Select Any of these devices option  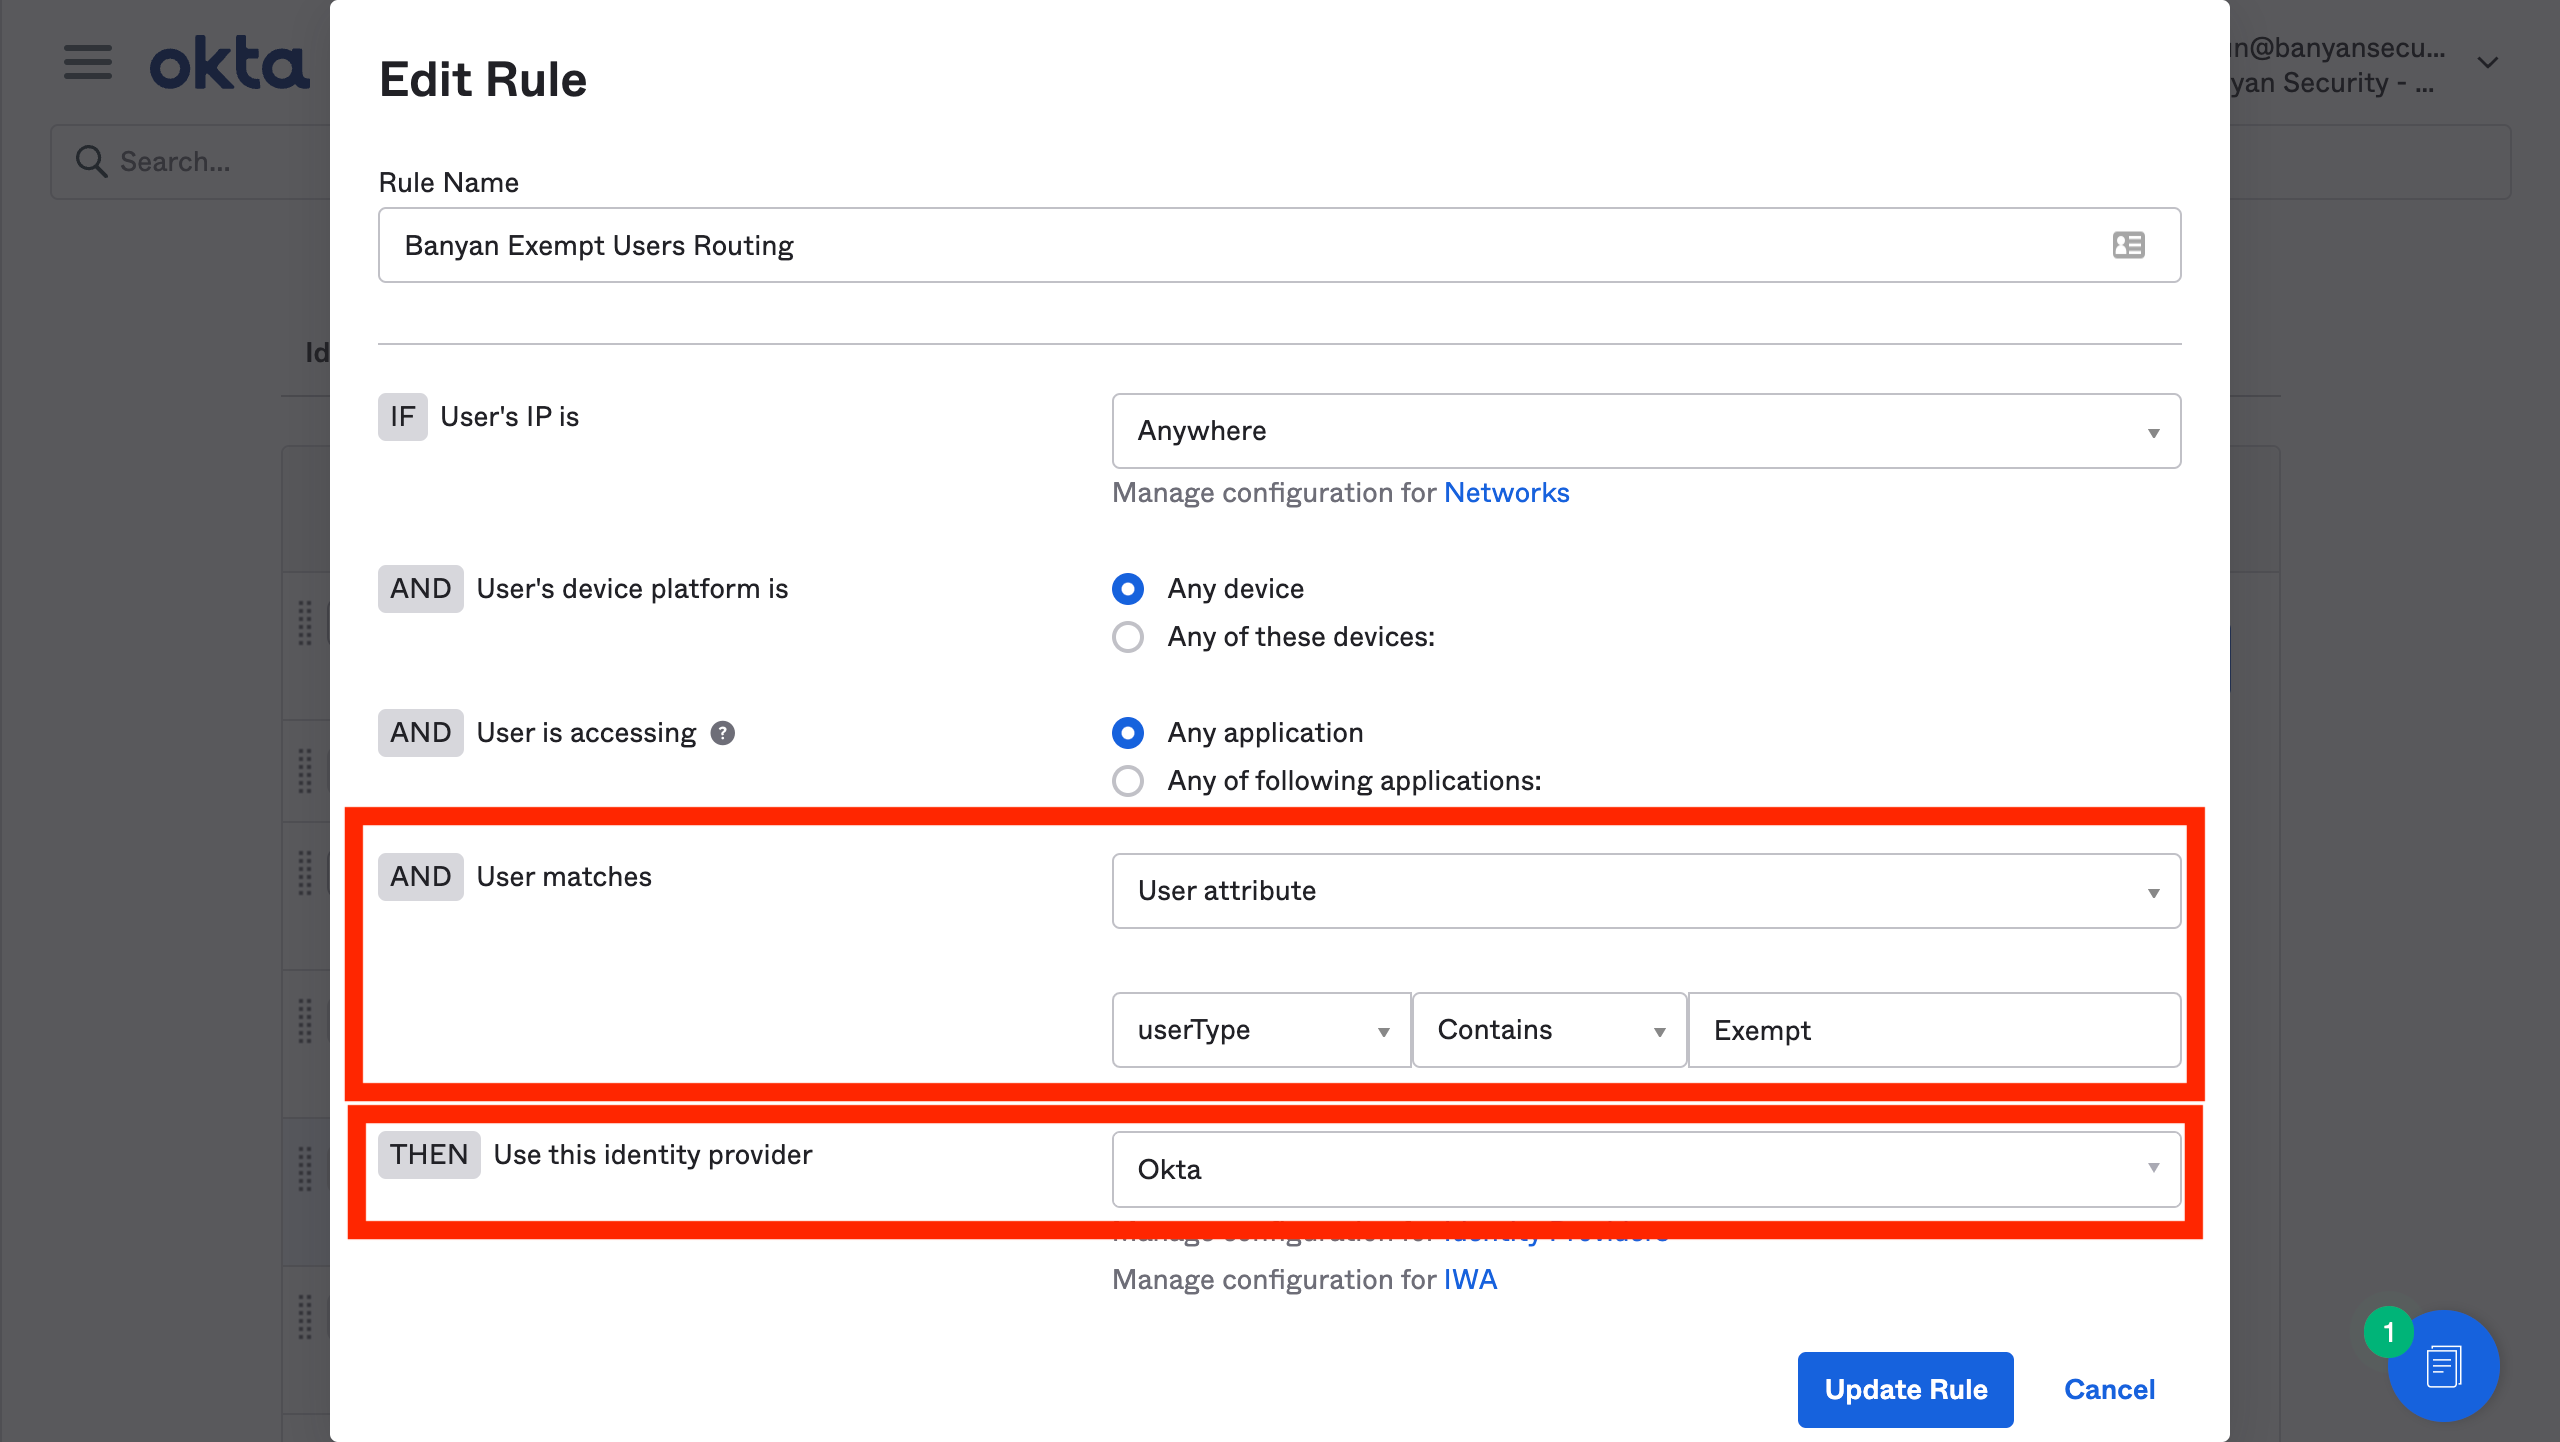[1128, 637]
